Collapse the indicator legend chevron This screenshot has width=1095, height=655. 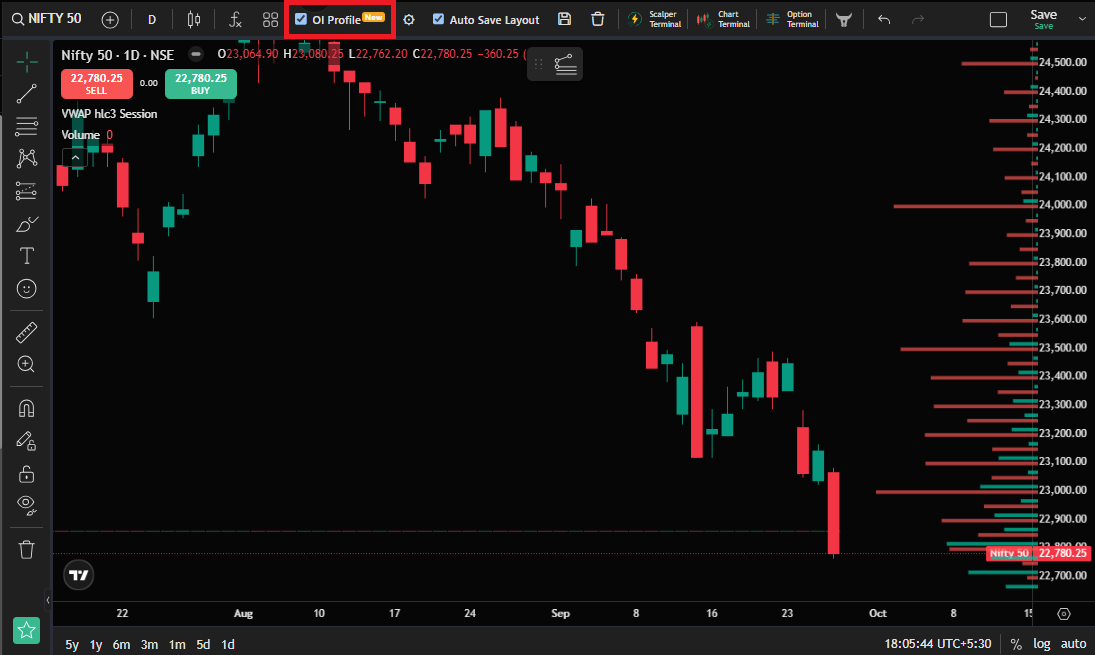pyautogui.click(x=75, y=158)
